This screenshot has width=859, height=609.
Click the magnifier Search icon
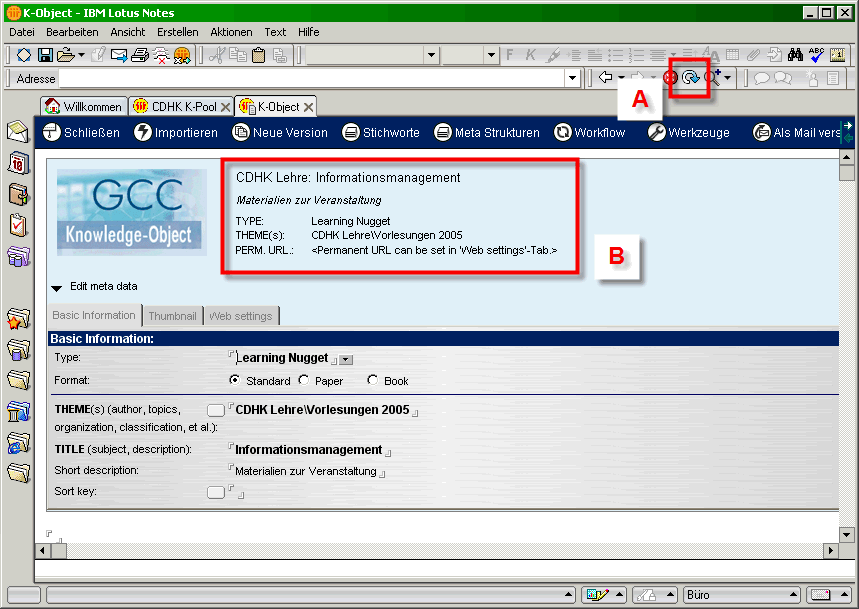(x=712, y=77)
